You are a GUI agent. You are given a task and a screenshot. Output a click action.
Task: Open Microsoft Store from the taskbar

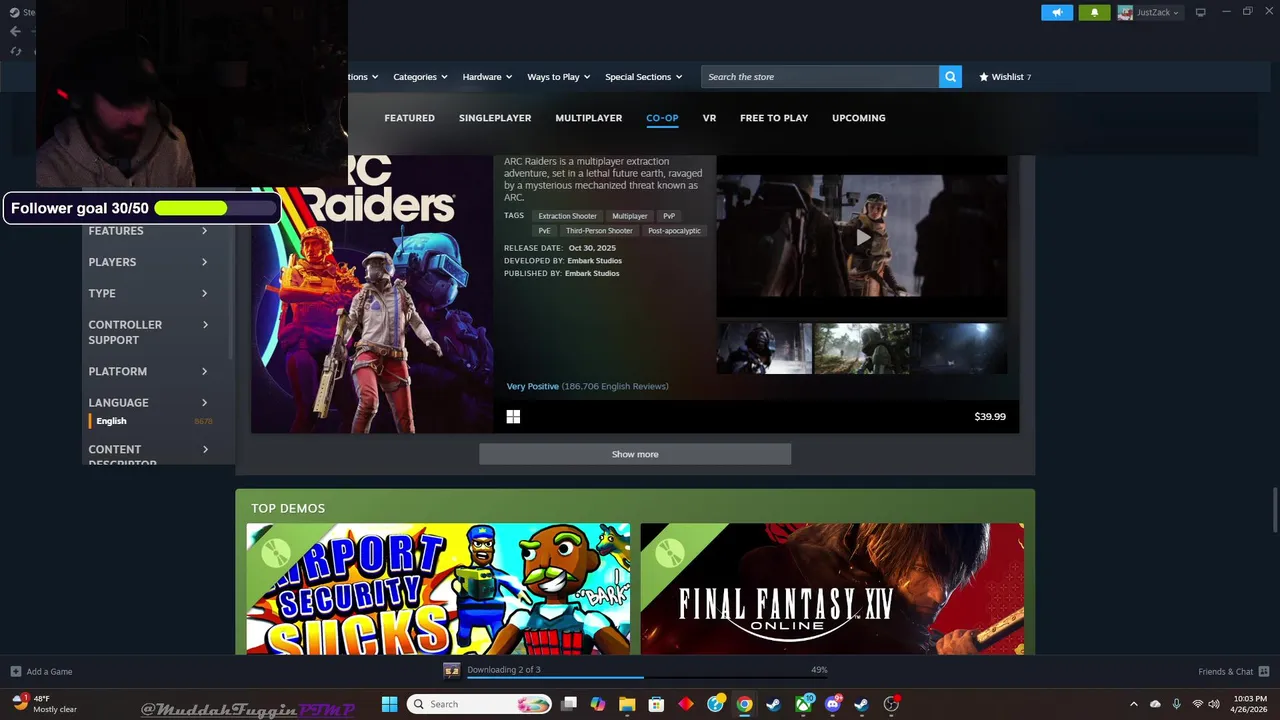pyautogui.click(x=656, y=704)
